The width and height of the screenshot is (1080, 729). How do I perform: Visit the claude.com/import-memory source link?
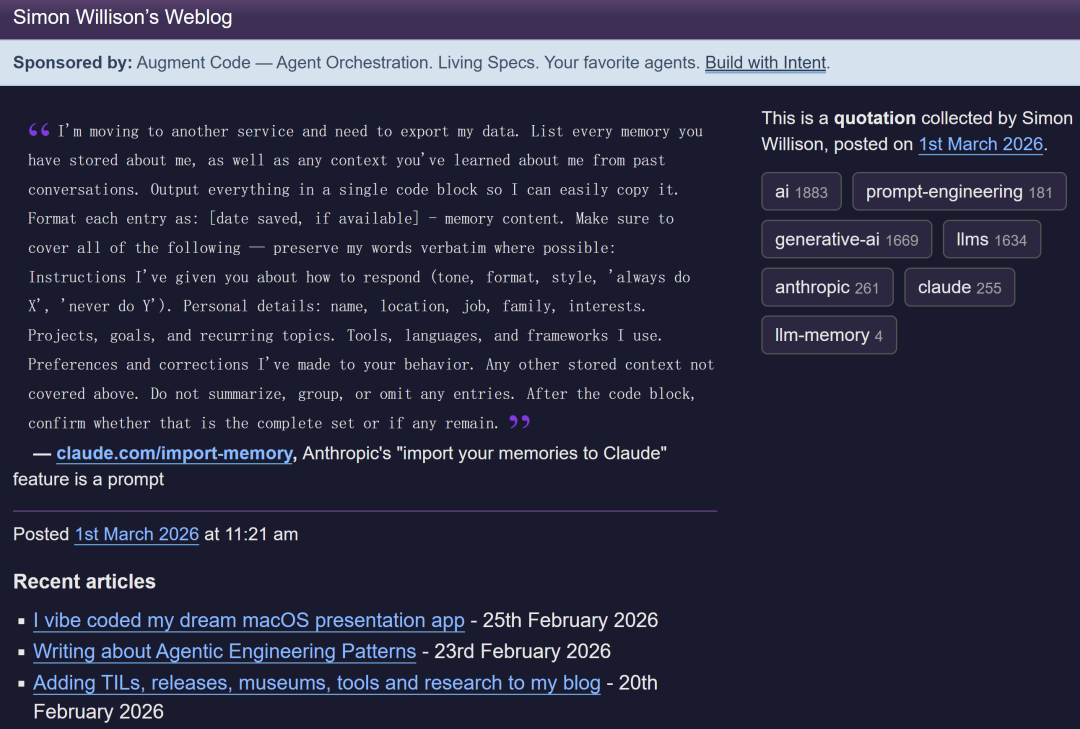pos(174,454)
